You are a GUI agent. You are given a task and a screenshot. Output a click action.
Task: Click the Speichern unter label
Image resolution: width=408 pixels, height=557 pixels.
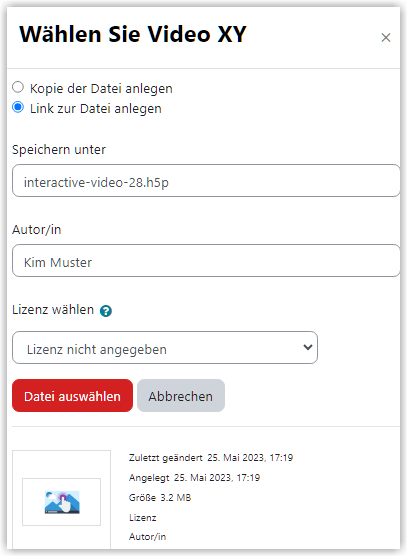[59, 150]
